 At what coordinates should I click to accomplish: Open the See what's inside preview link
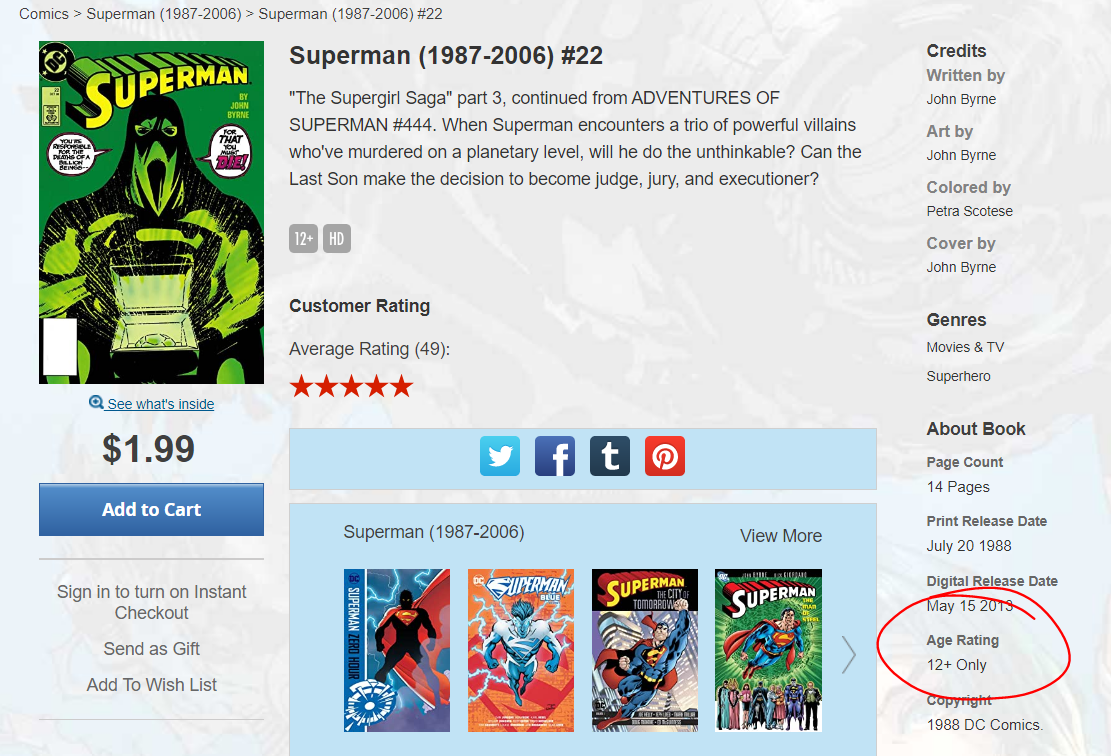coord(160,404)
